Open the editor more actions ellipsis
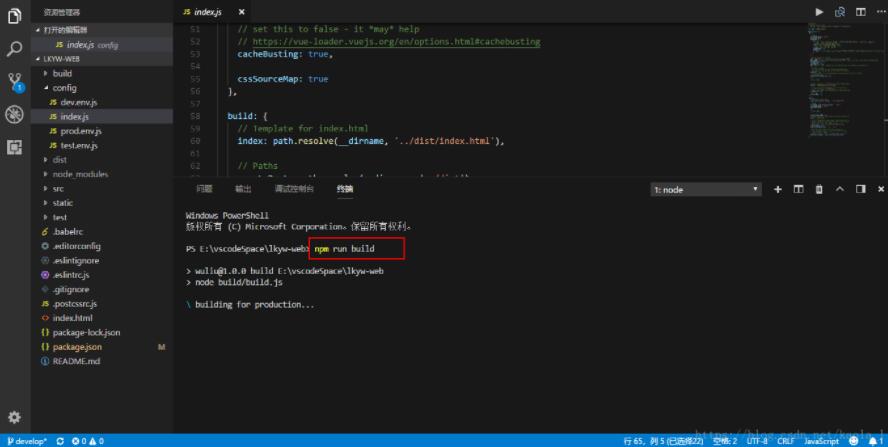Screen dimensions: 888x447 click(x=881, y=12)
